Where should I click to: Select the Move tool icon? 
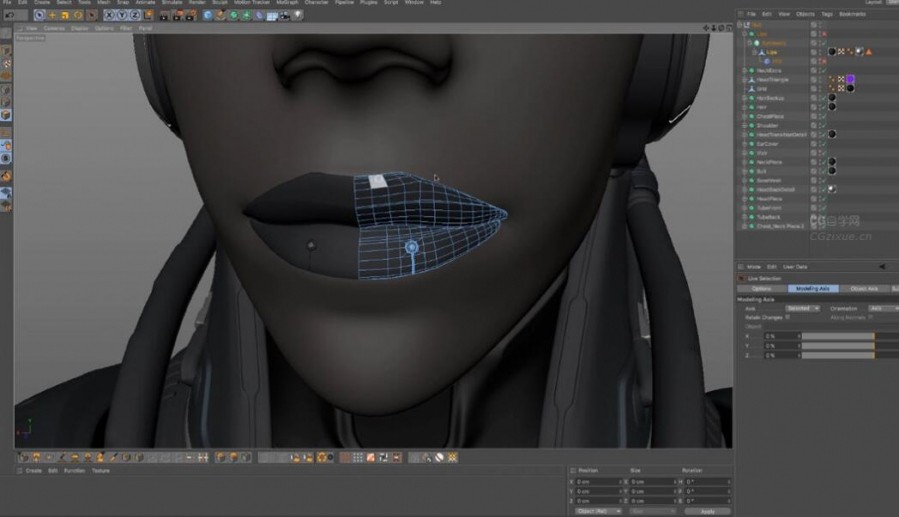pyautogui.click(x=52, y=15)
